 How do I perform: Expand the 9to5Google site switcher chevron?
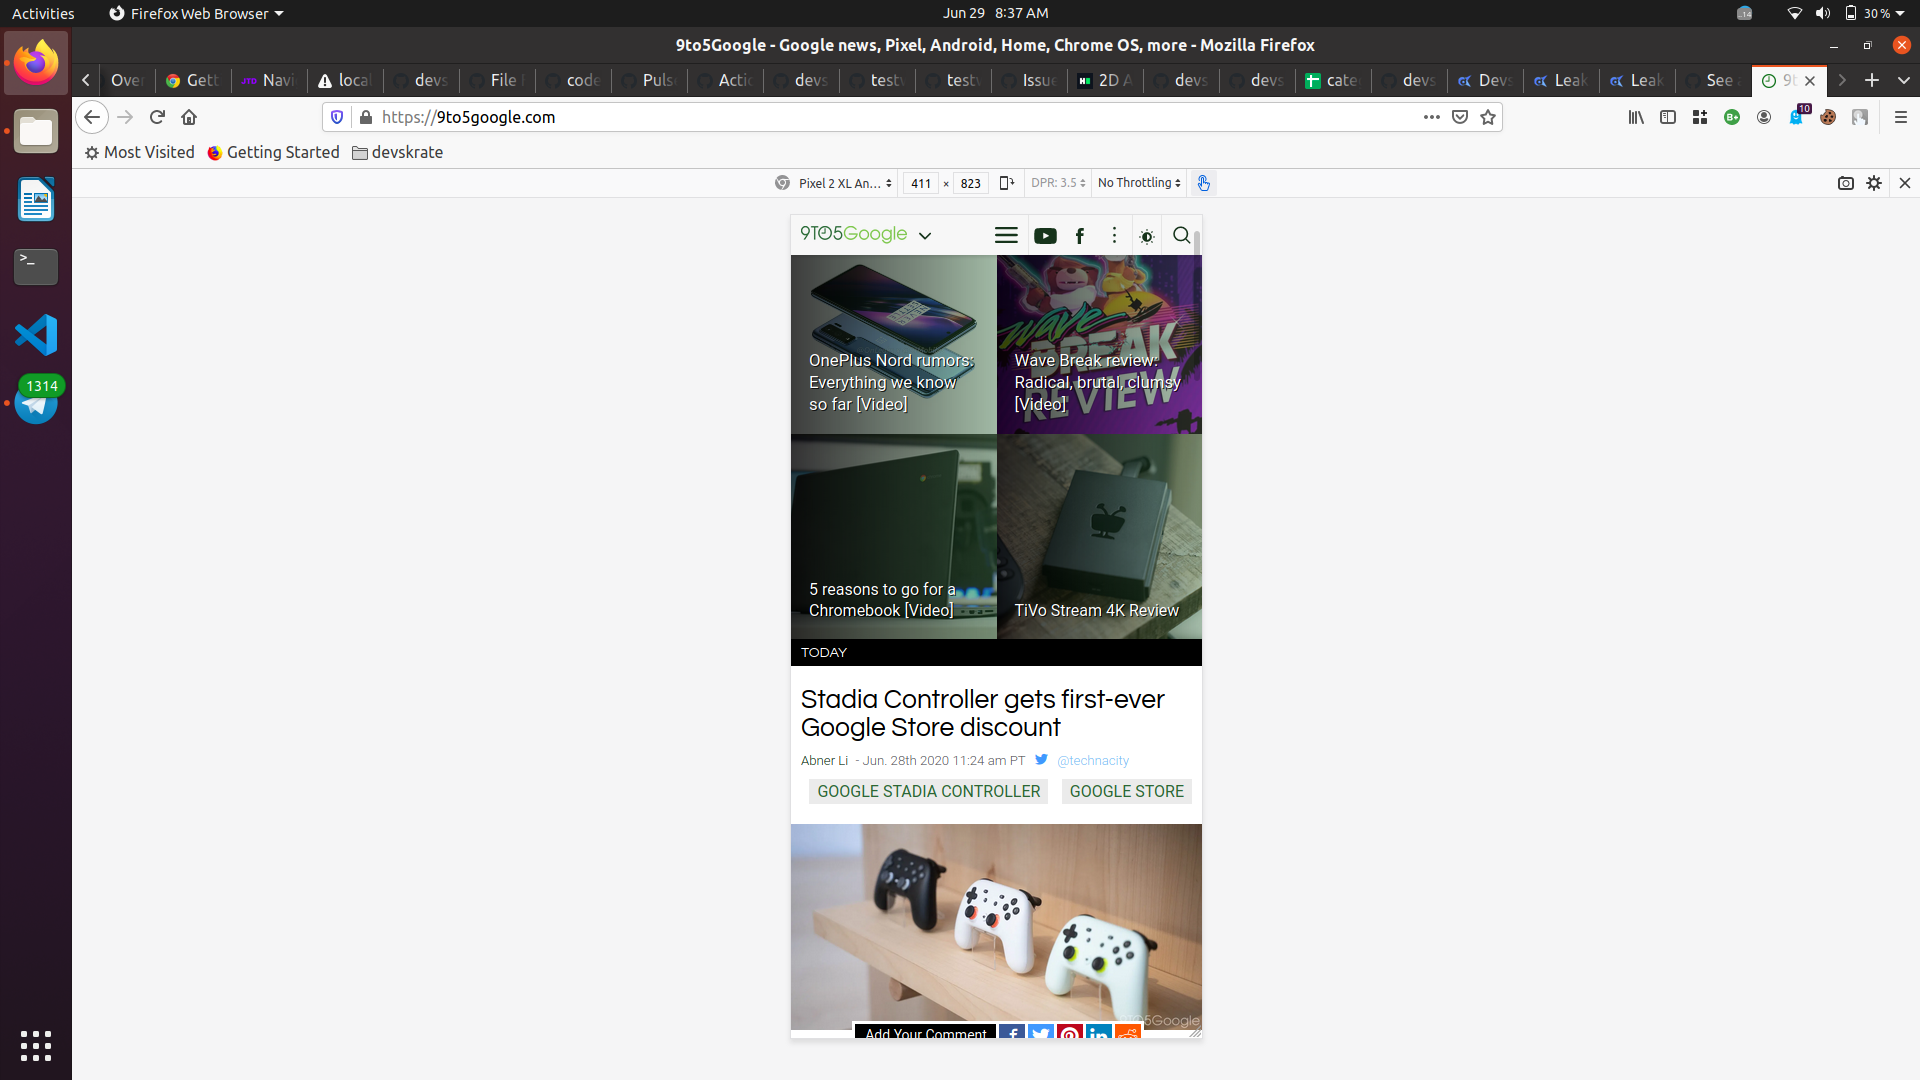click(925, 236)
